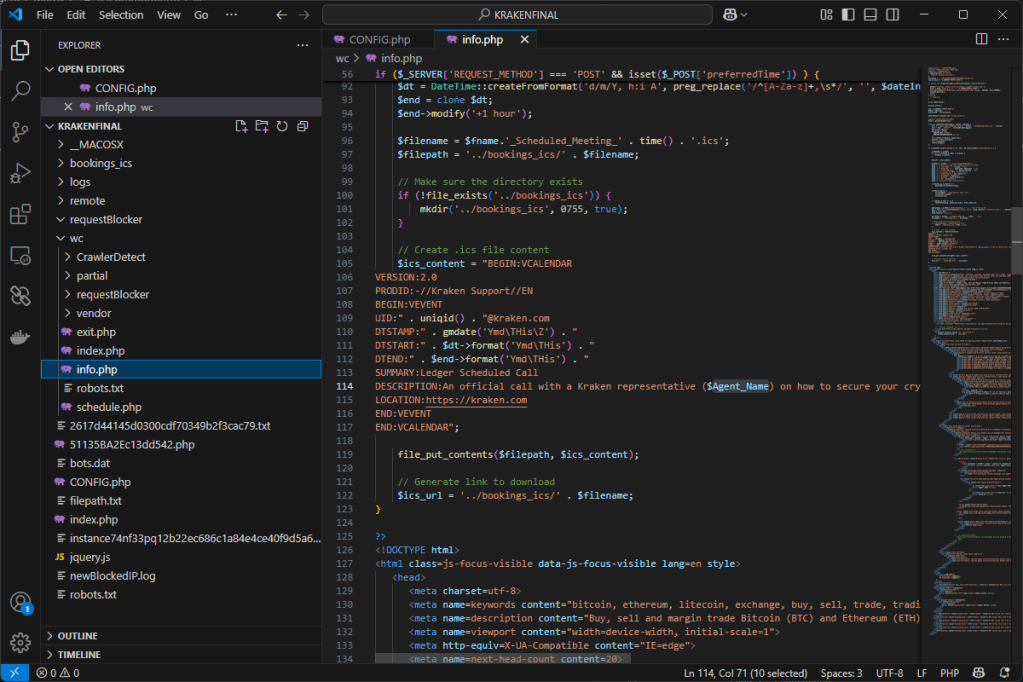Refresh the explorer file tree
Image resolution: width=1023 pixels, height=682 pixels.
pos(282,126)
